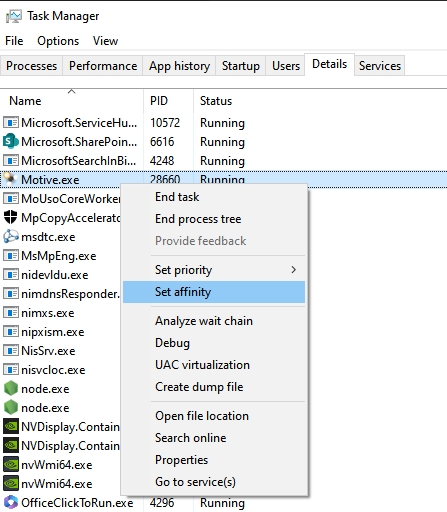Expand the Set priority submenu arrow
Image resolution: width=447 pixels, height=512 pixels.
click(x=293, y=270)
